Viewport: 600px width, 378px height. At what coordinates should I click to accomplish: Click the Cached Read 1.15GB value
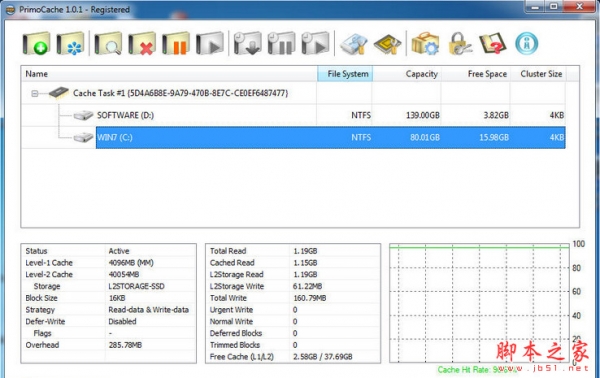click(x=305, y=263)
